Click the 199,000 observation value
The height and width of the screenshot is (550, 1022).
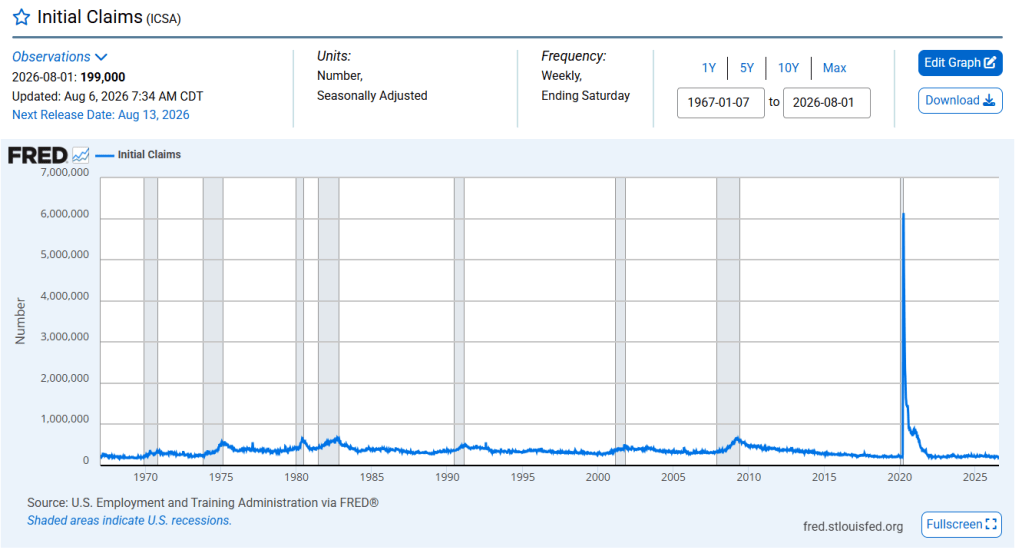102,77
